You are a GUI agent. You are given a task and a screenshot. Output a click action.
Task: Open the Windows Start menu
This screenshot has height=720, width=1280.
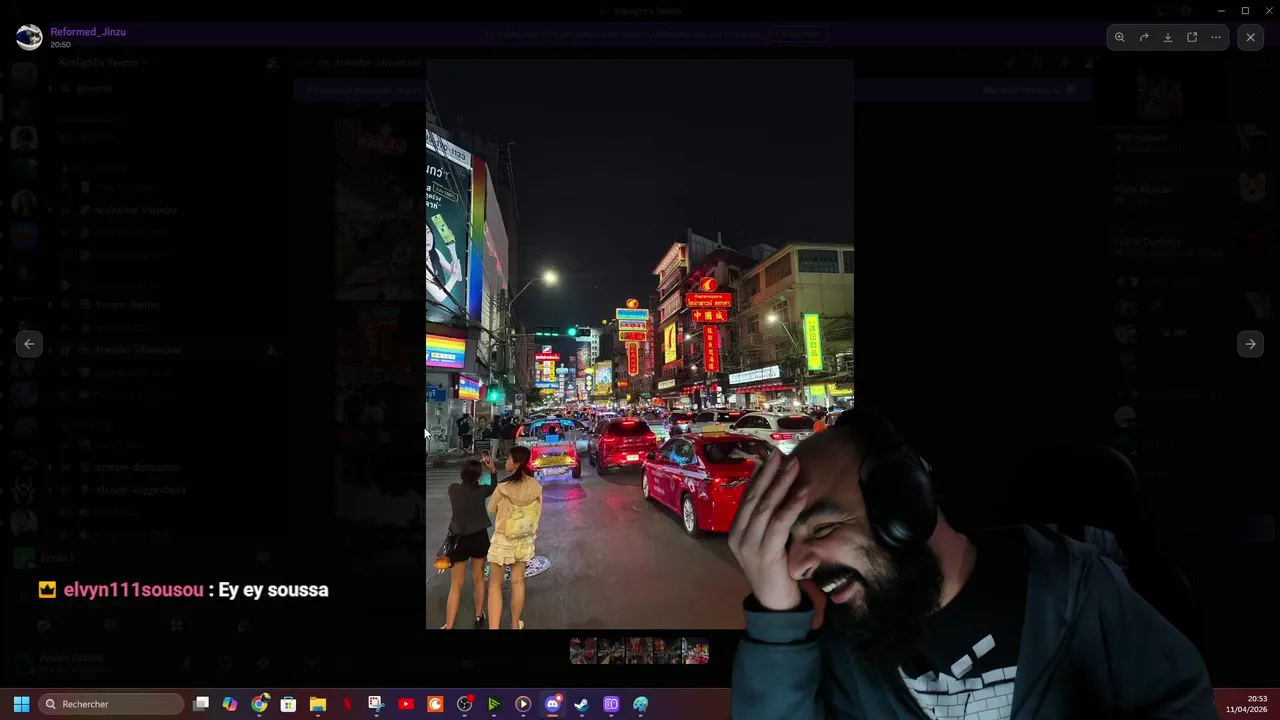[x=21, y=704]
